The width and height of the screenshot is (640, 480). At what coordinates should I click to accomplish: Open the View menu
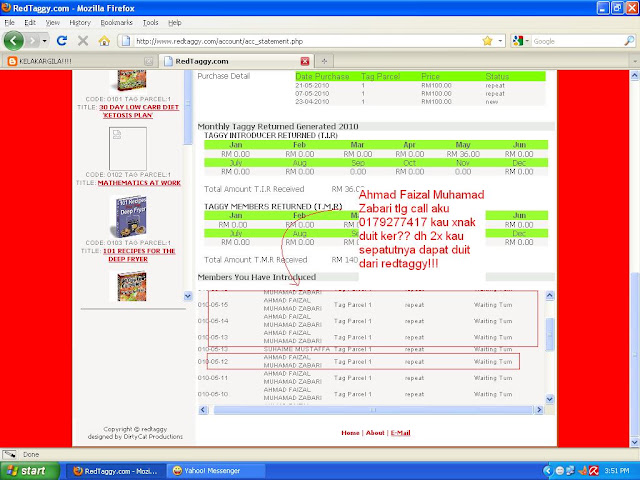(52, 22)
